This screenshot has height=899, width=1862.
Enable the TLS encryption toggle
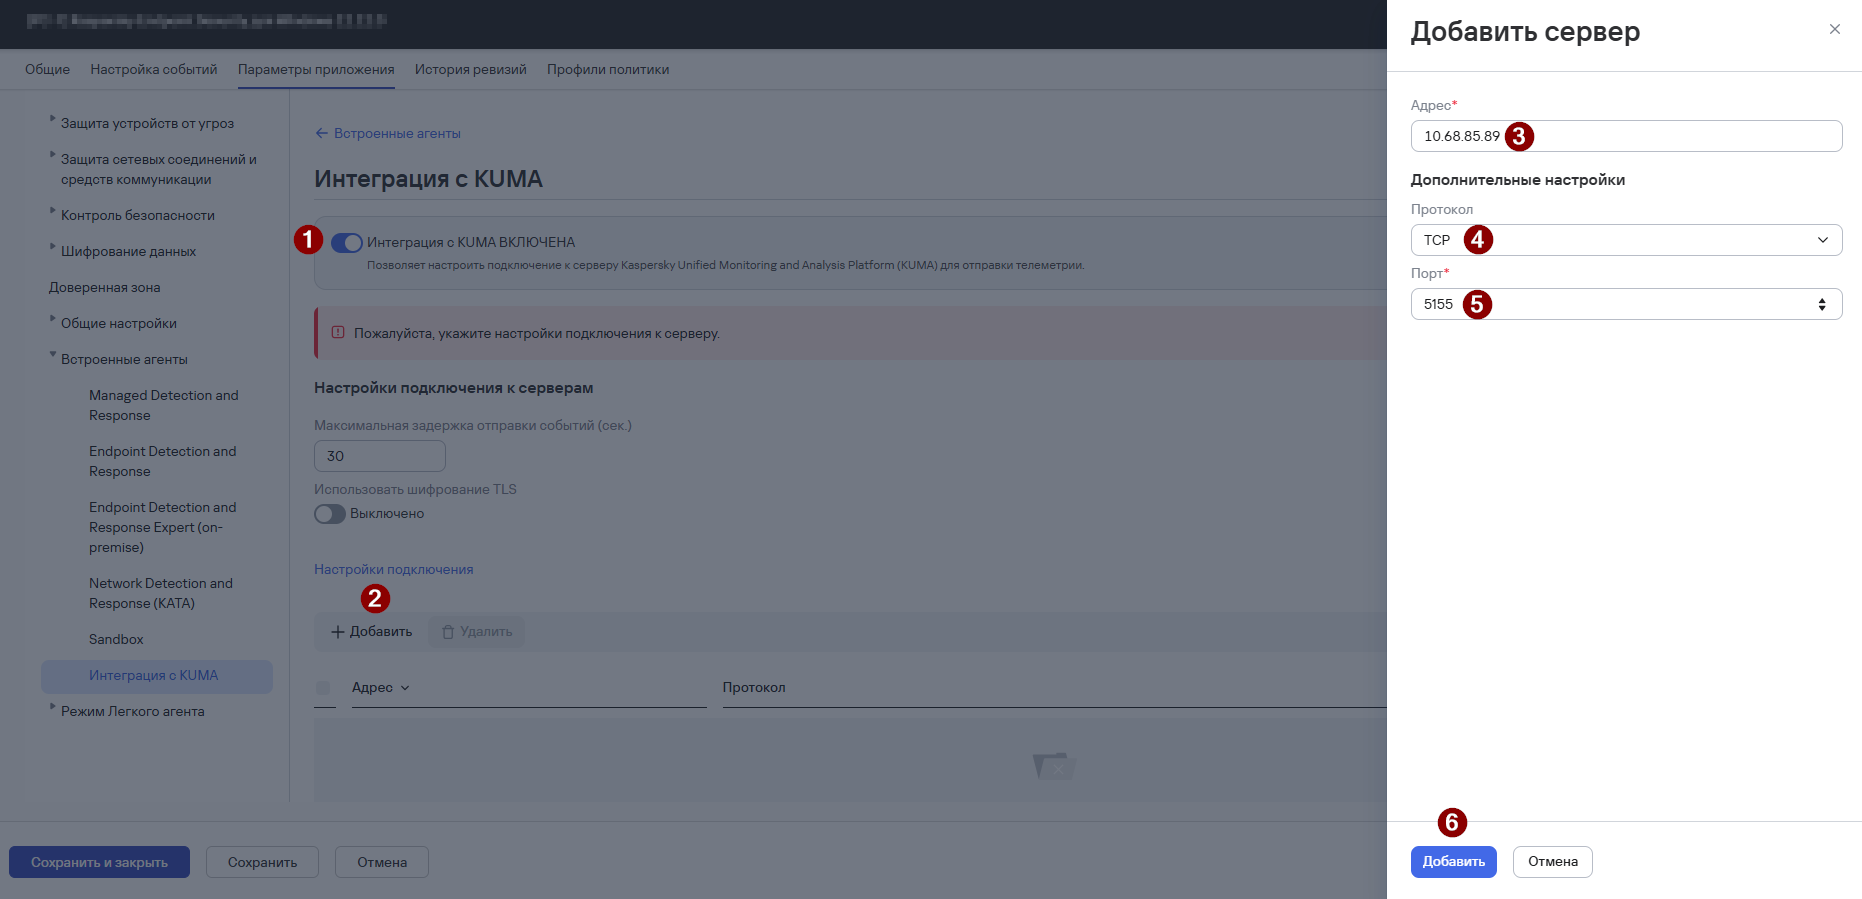tap(330, 514)
